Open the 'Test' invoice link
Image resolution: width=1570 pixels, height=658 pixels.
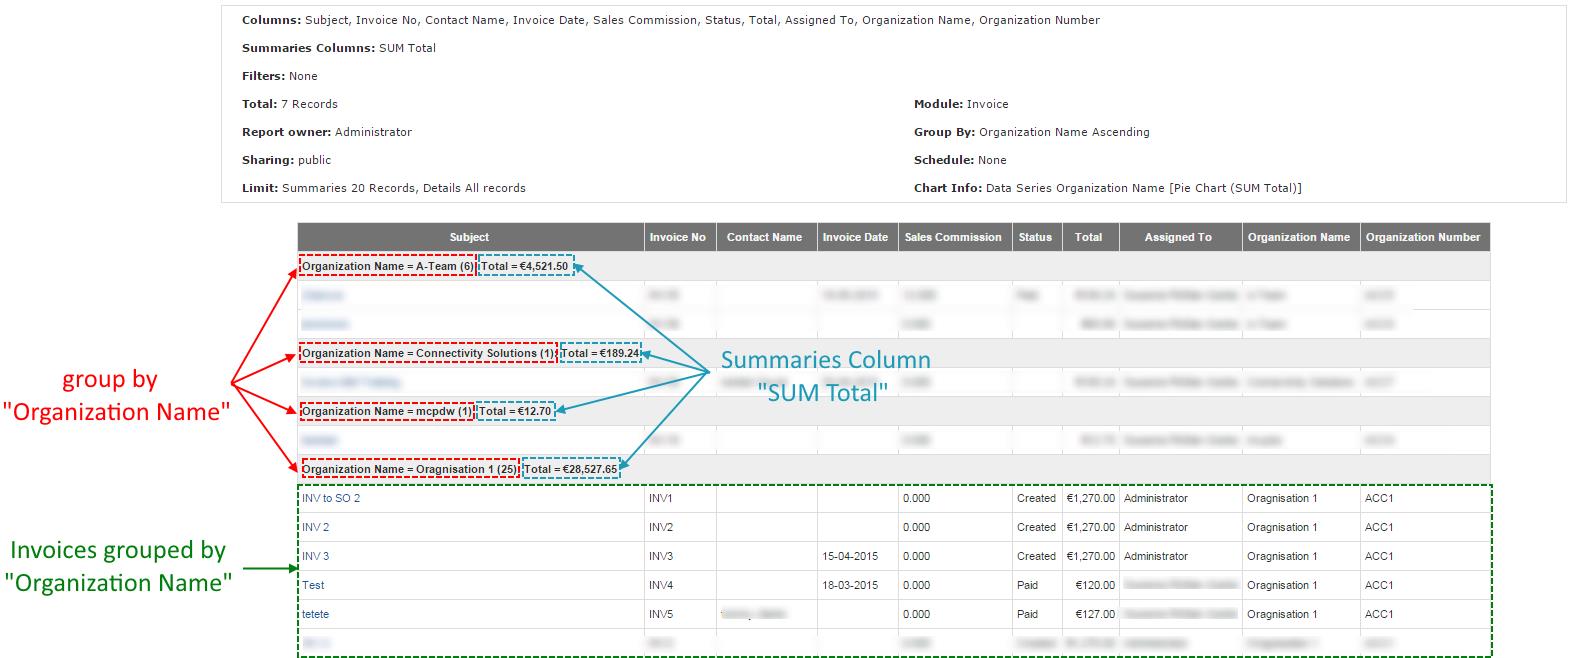(x=313, y=585)
